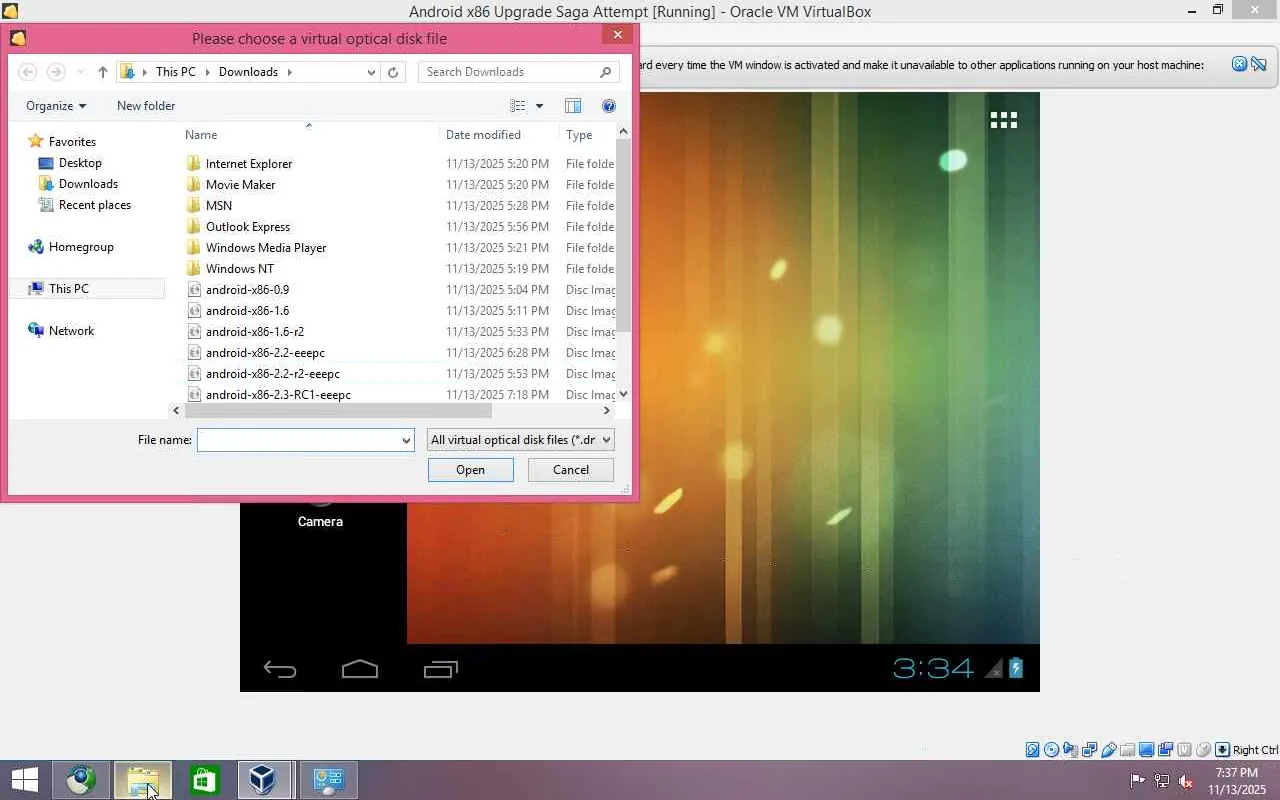The width and height of the screenshot is (1280, 800).
Task: Tap the Android Recent Apps button
Action: (x=440, y=668)
